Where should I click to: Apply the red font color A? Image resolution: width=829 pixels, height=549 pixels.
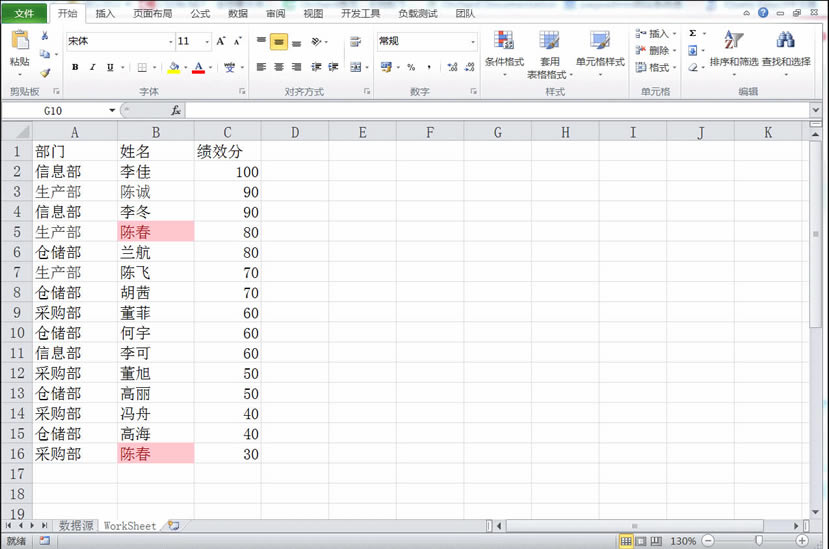click(198, 67)
